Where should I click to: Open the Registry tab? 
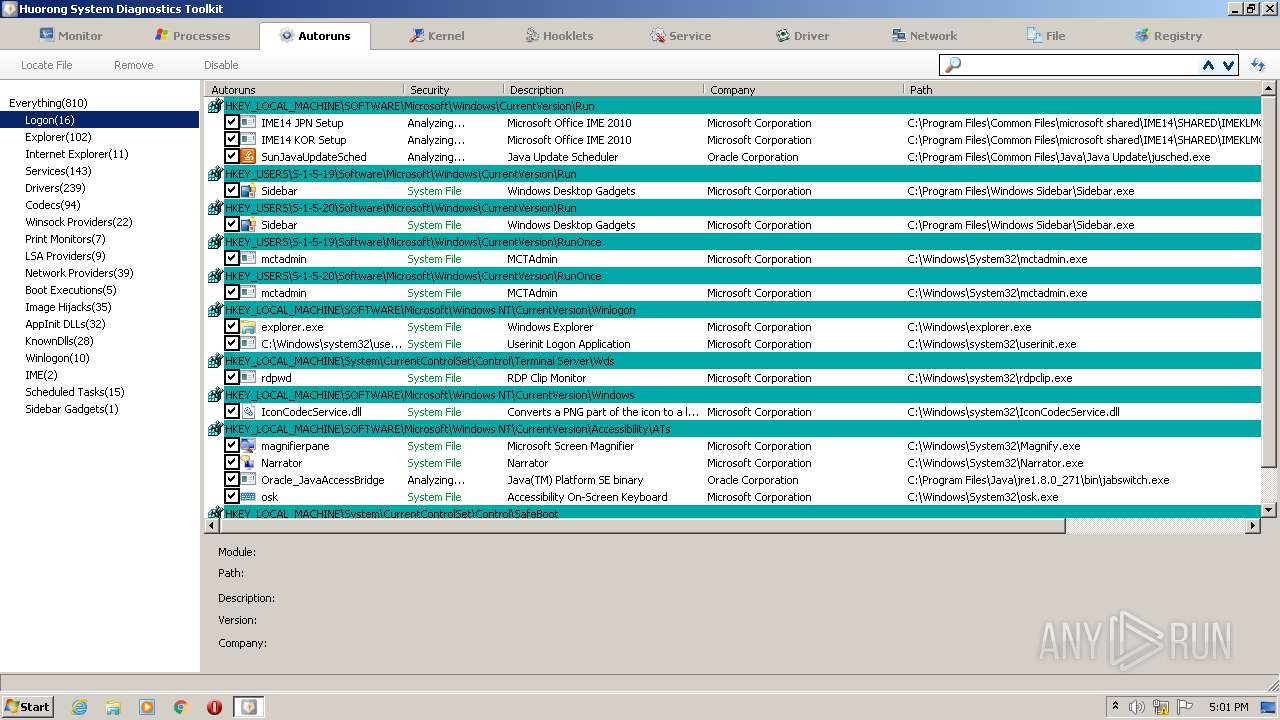1168,35
